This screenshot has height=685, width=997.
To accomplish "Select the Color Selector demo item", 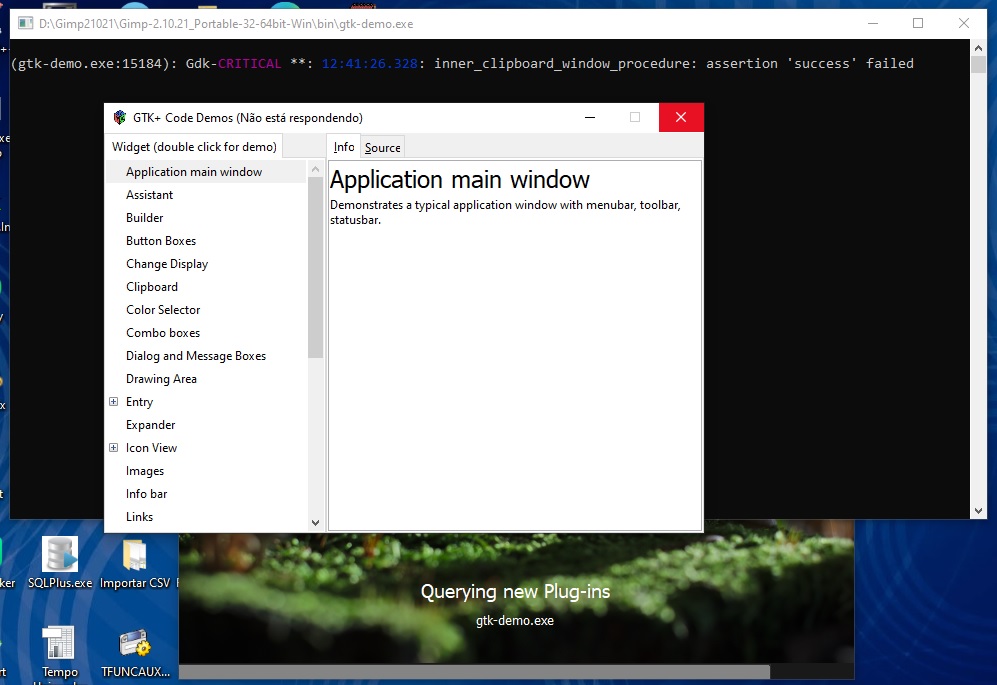I will (x=163, y=310).
